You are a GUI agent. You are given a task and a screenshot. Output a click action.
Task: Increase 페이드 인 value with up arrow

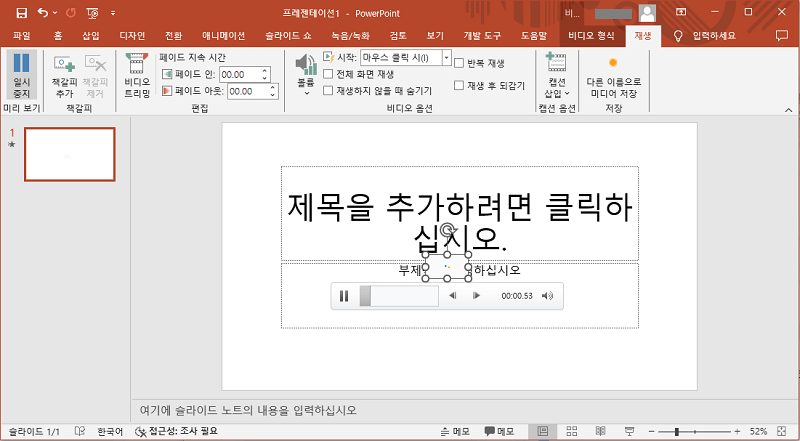[x=265, y=71]
